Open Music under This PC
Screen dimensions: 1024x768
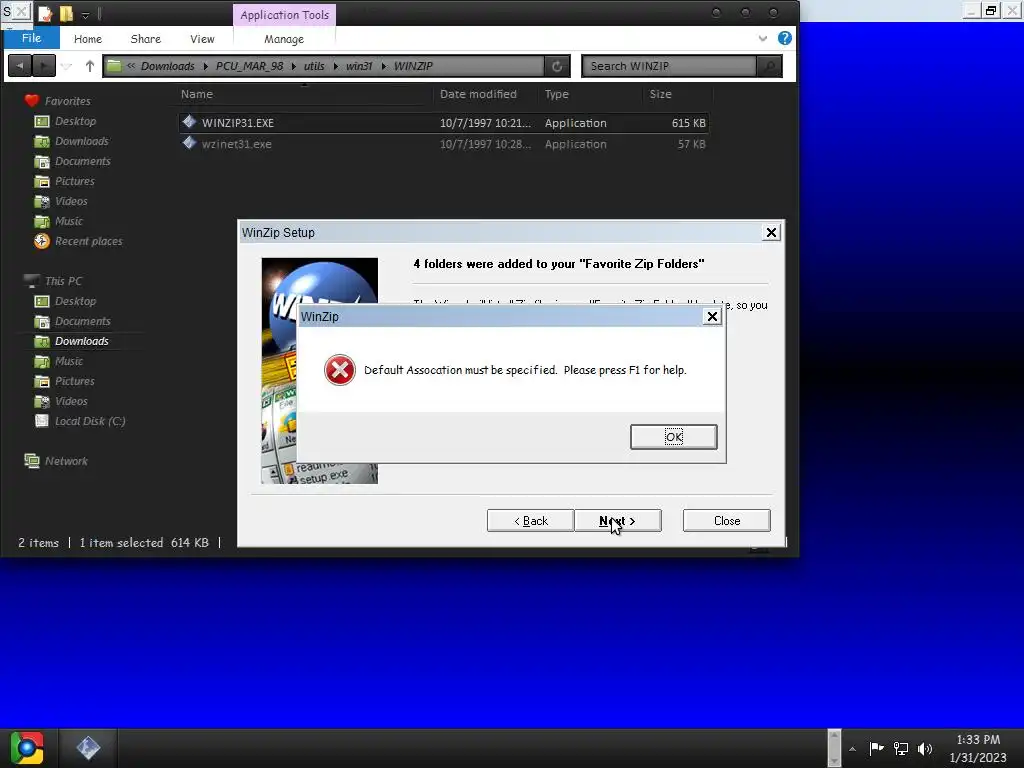pos(69,361)
